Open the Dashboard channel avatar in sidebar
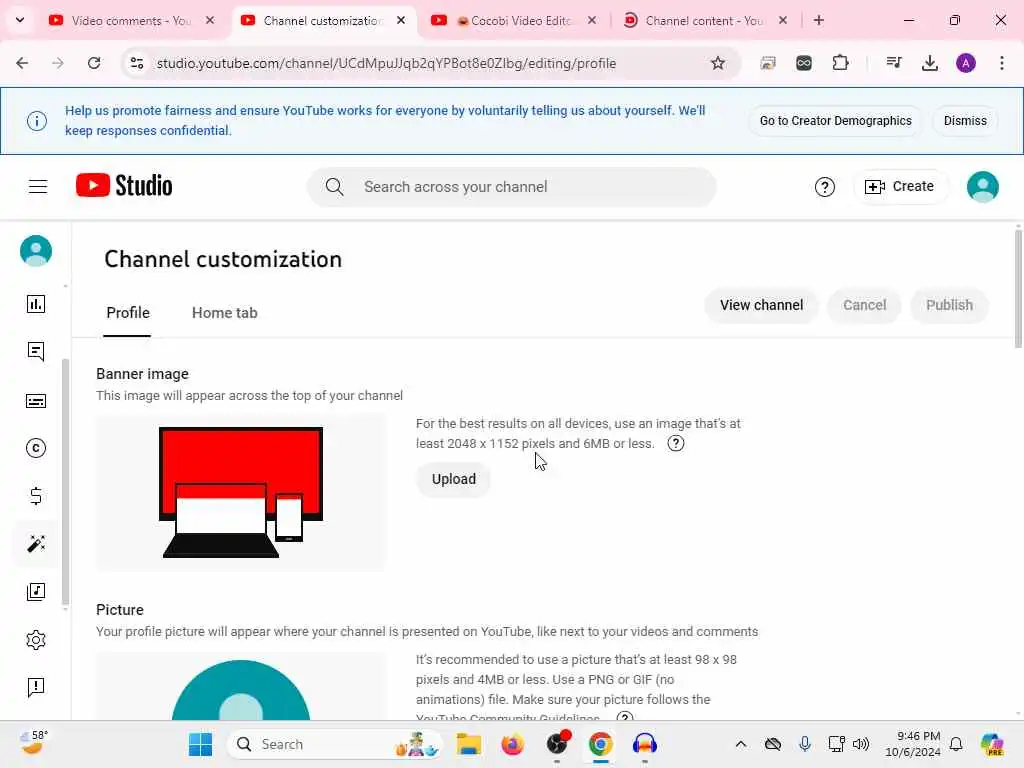This screenshot has width=1024, height=768. (x=36, y=251)
